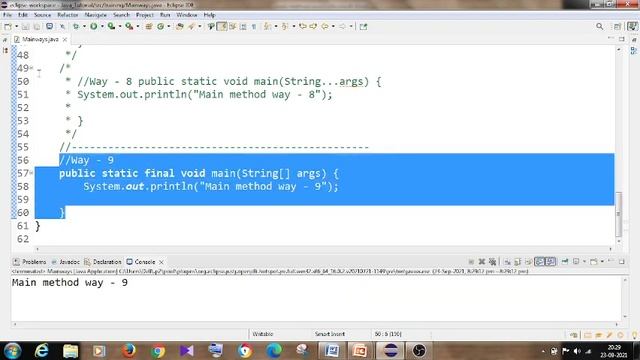
Task: Click the Open Perspective icon
Action: tap(617, 27)
